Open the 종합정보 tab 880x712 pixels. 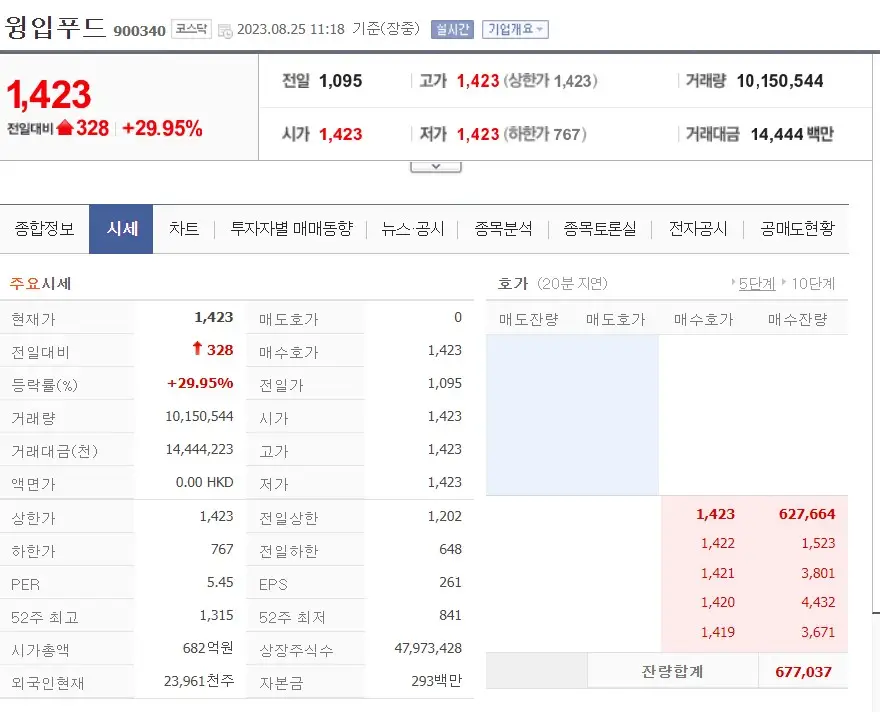click(47, 228)
